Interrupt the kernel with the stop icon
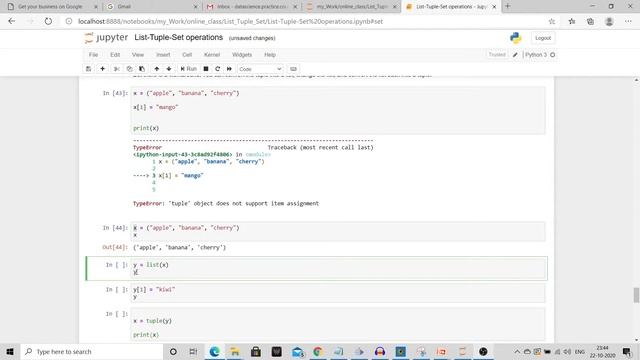The width and height of the screenshot is (640, 360). 206,69
